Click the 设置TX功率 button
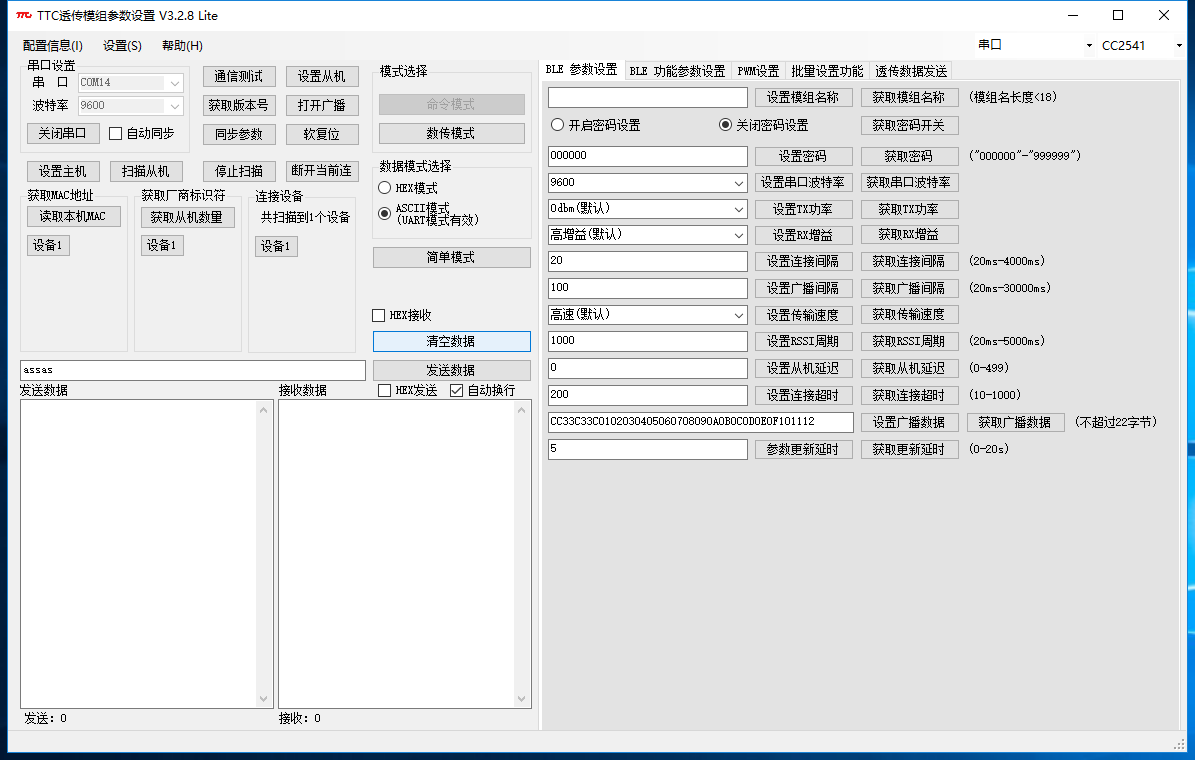 [x=804, y=210]
